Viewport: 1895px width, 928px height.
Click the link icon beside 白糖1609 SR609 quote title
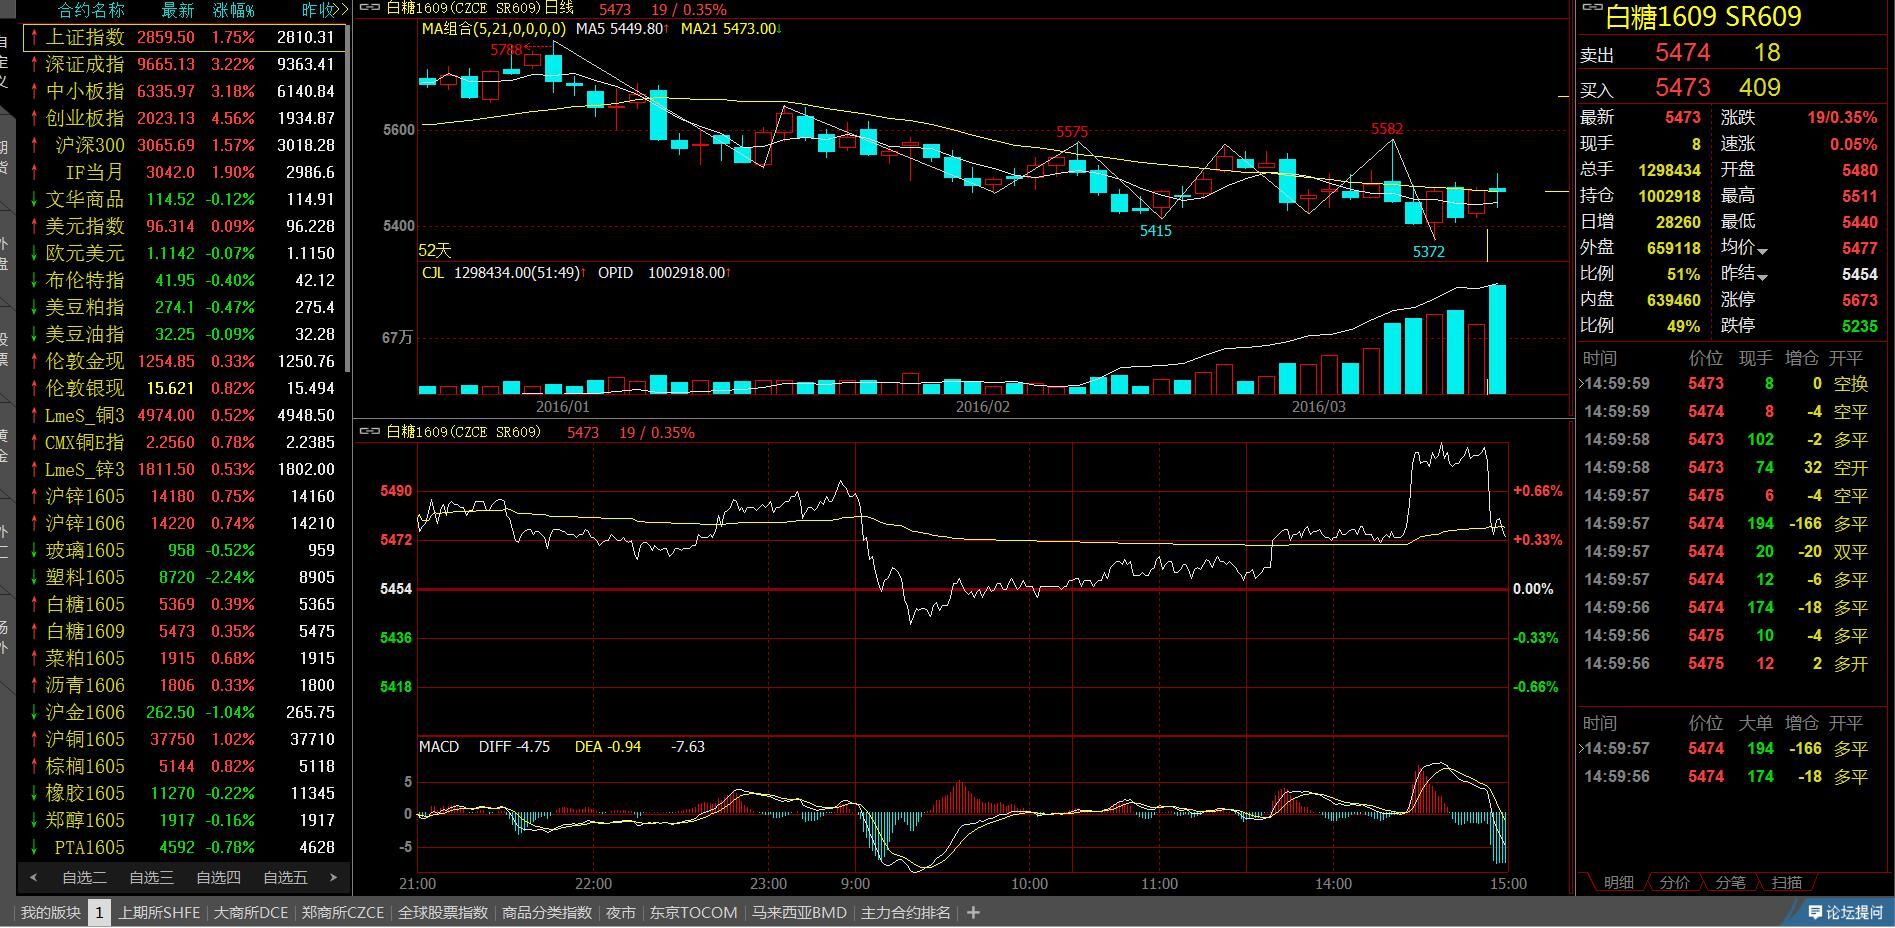pos(1591,8)
